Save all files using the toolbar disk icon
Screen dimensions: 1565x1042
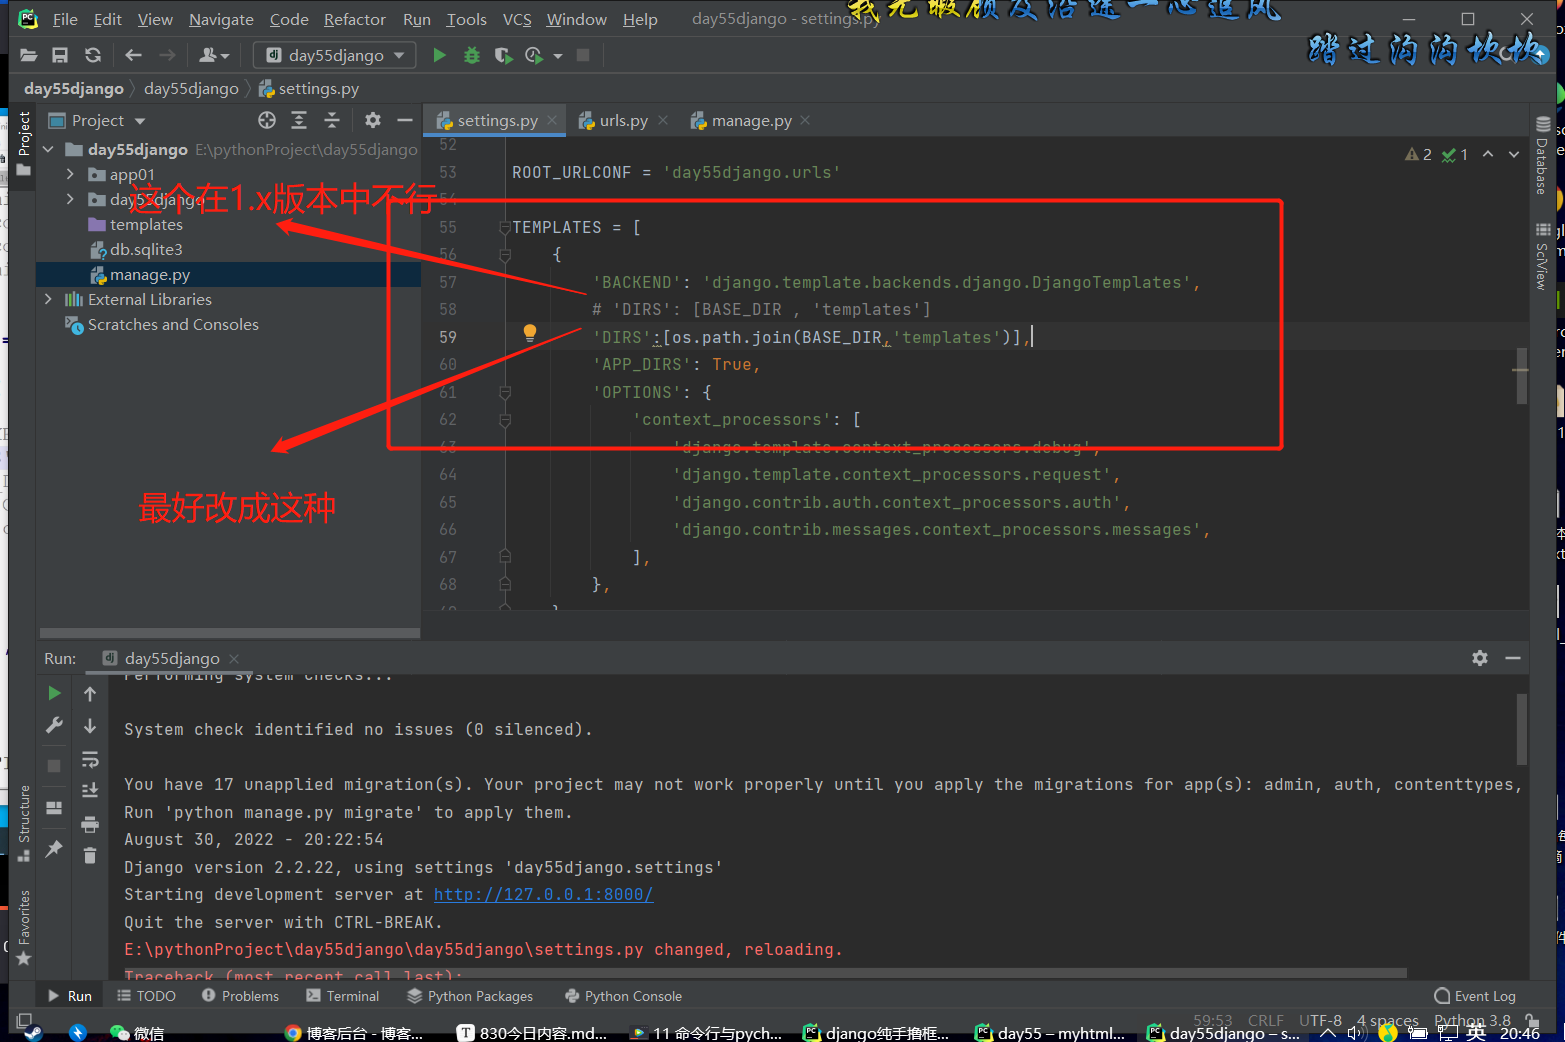tap(60, 55)
